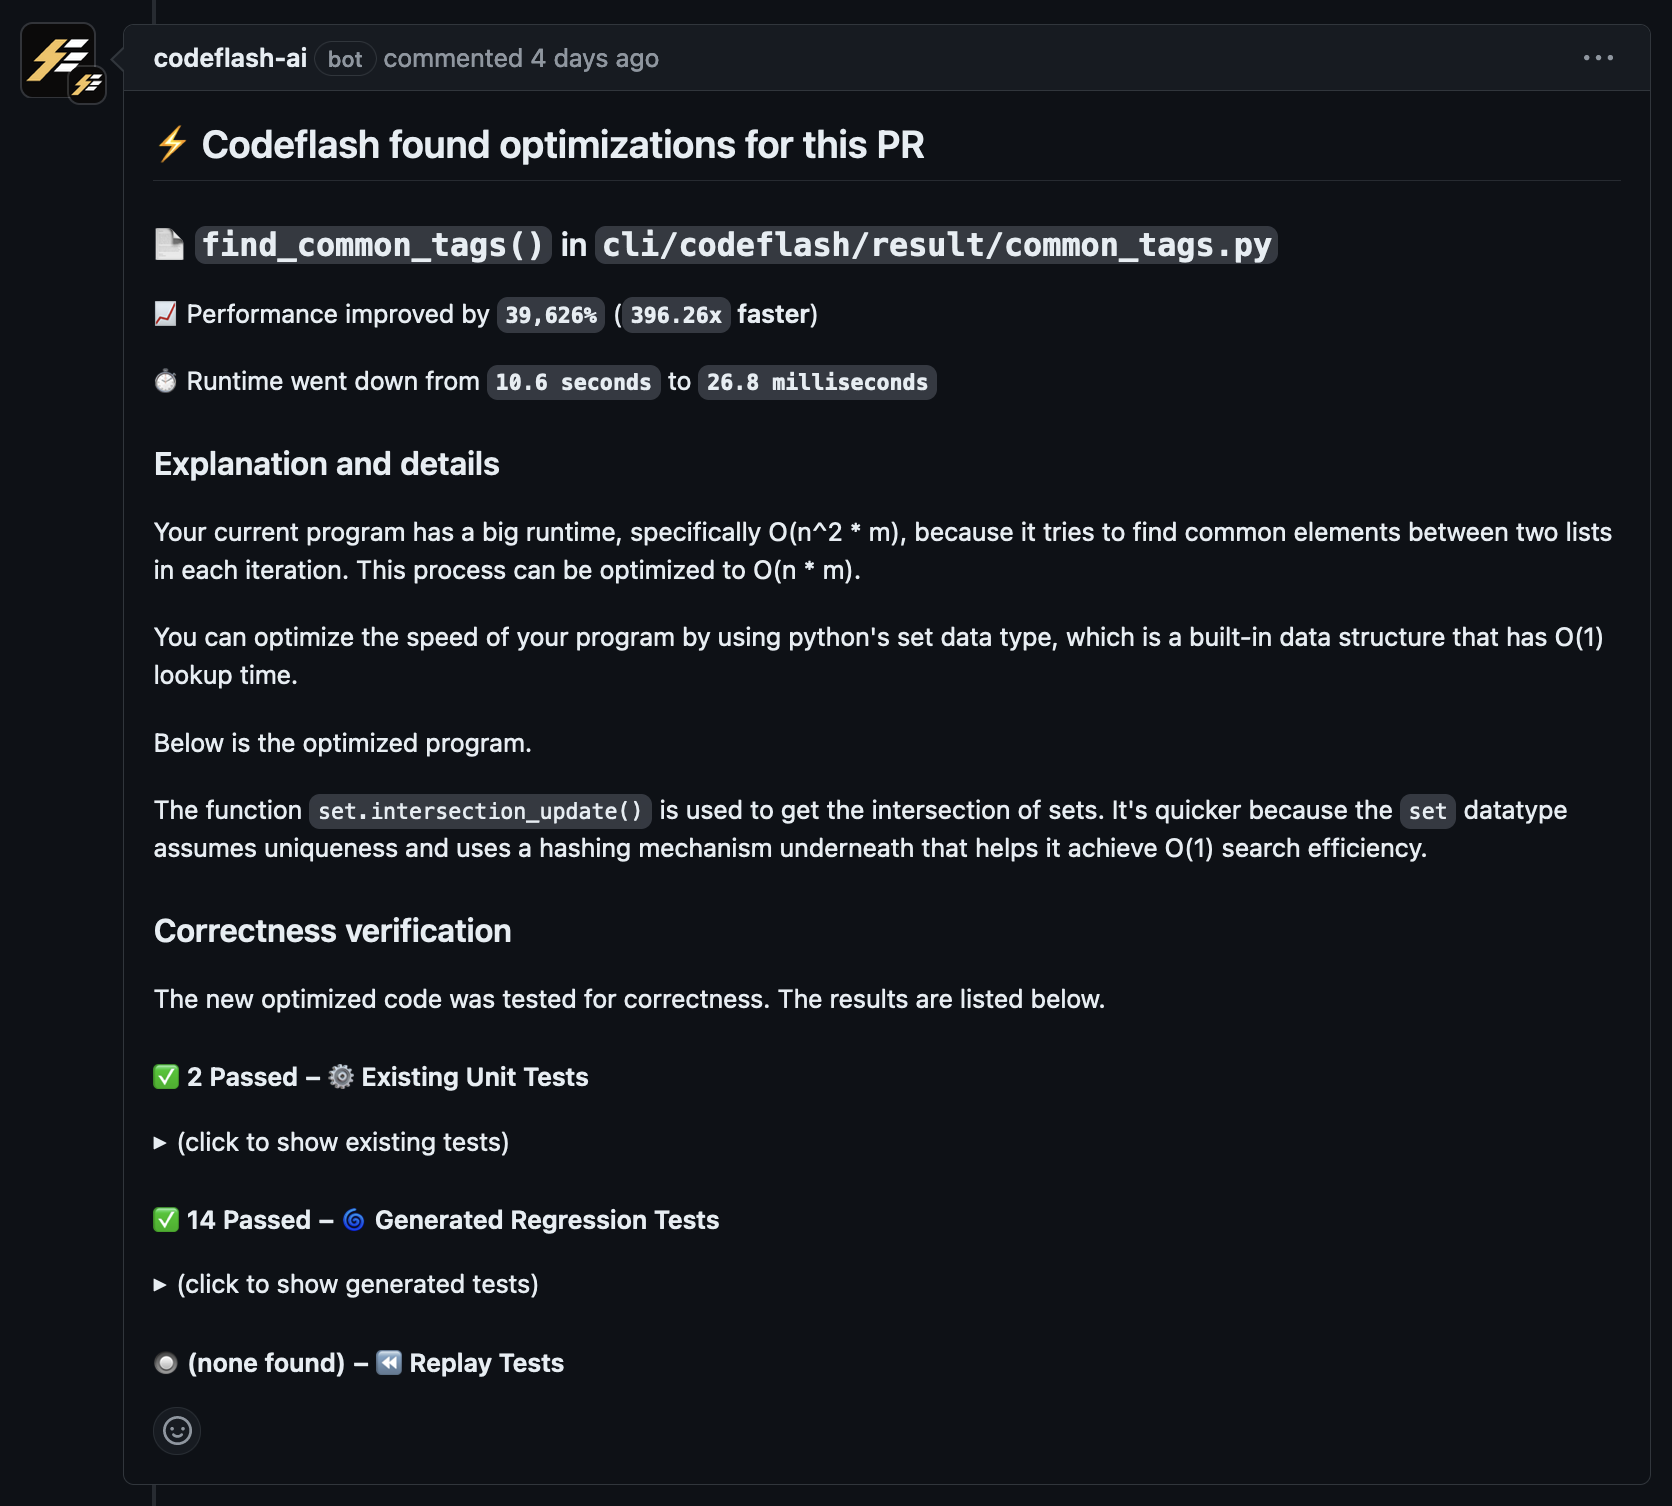1672x1506 pixels.
Task: Click the green check beside '14 Passed'
Action: click(x=166, y=1220)
